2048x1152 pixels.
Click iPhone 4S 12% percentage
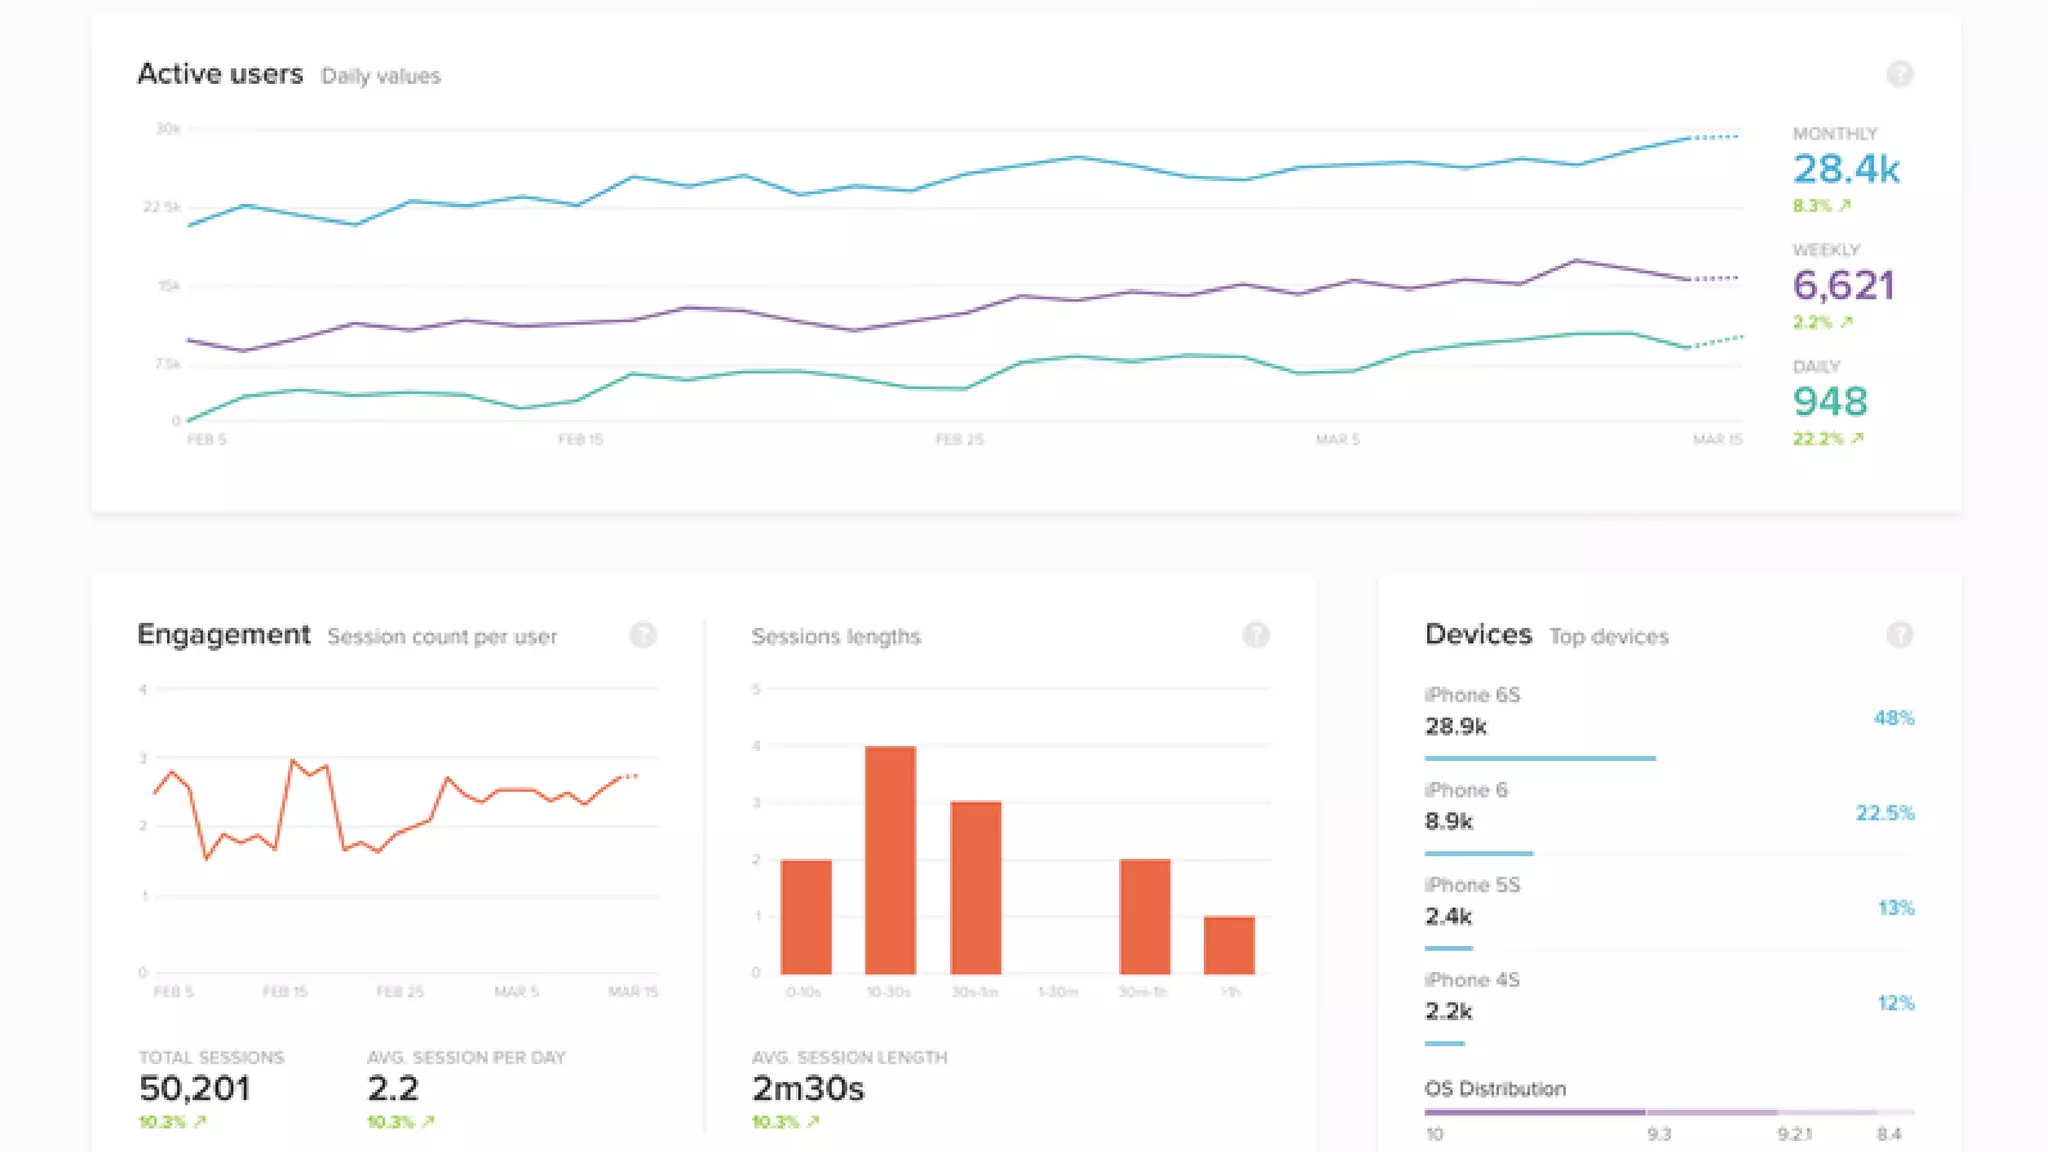click(1895, 1003)
